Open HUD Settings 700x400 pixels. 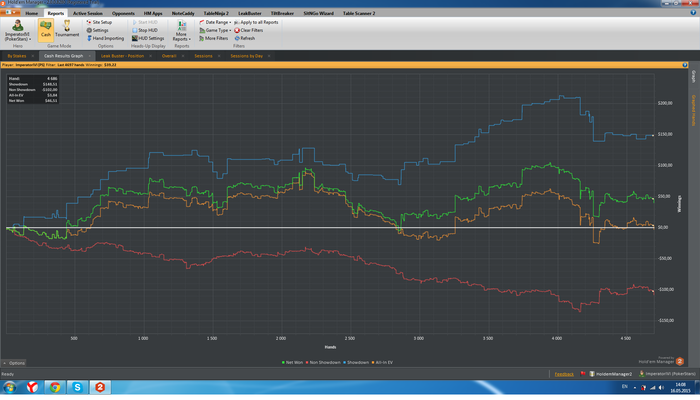[x=148, y=38]
